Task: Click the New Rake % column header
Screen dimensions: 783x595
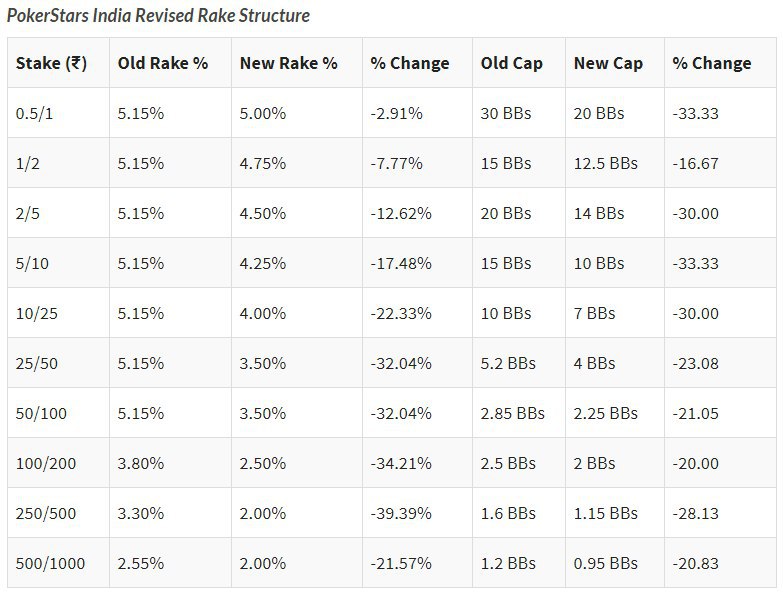Action: [x=288, y=63]
